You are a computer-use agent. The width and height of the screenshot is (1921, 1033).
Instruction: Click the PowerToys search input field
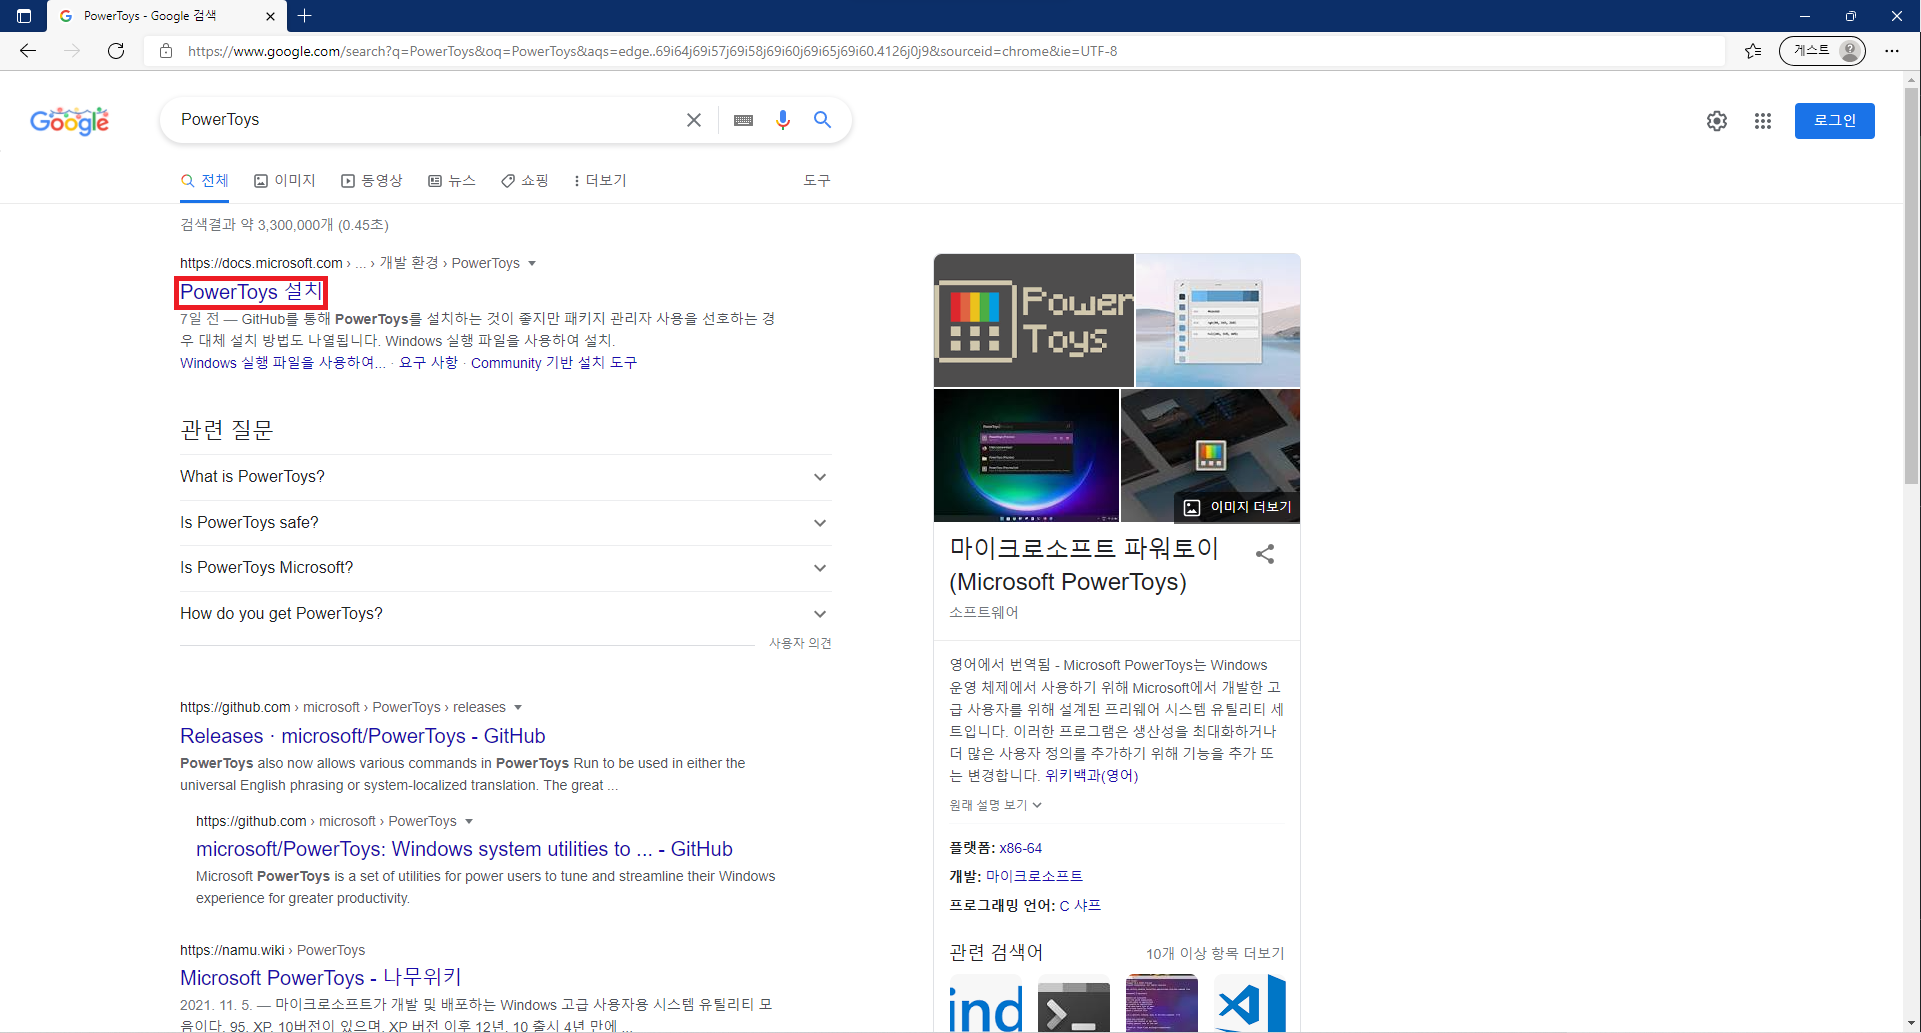425,120
